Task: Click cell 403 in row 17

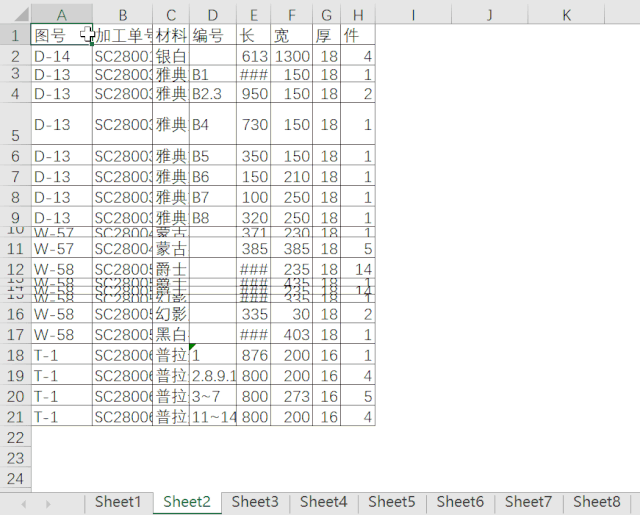Action: click(291, 334)
